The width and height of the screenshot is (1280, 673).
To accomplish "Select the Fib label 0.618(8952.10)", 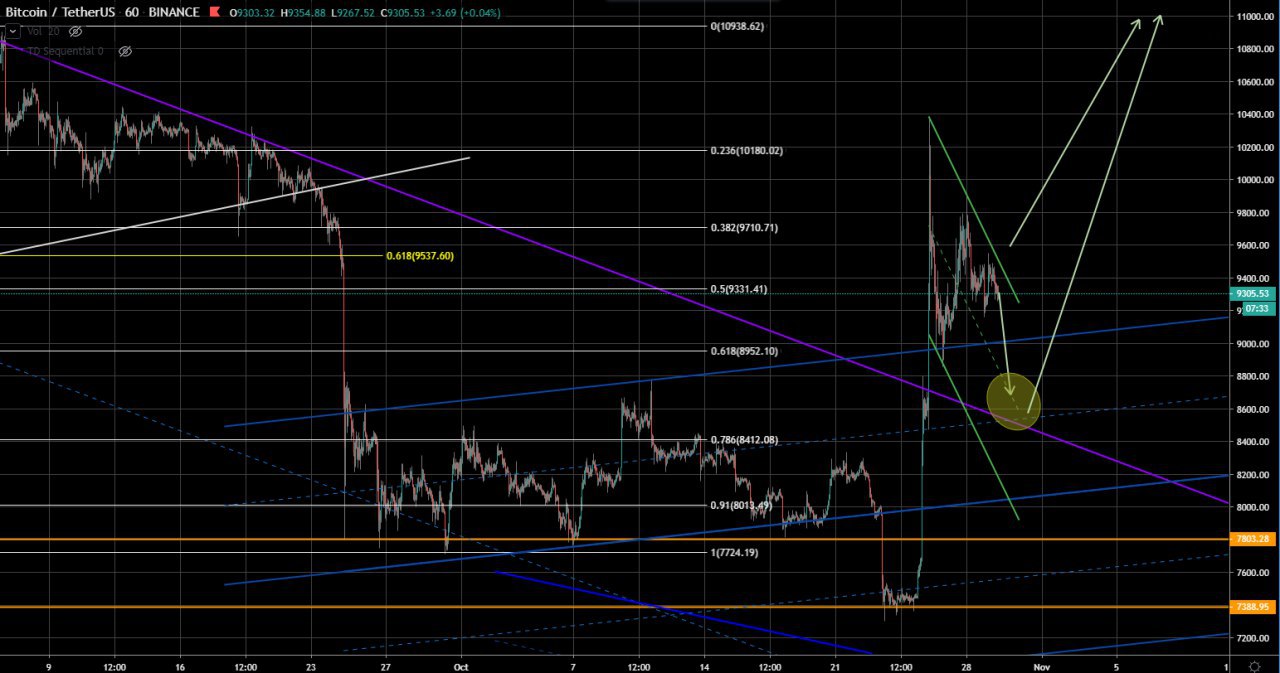I will (x=744, y=352).
